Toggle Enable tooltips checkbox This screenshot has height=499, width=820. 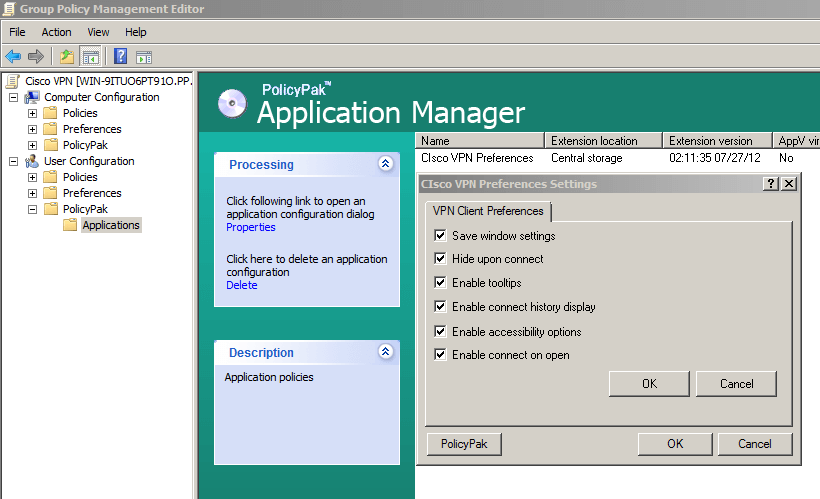pyautogui.click(x=440, y=282)
